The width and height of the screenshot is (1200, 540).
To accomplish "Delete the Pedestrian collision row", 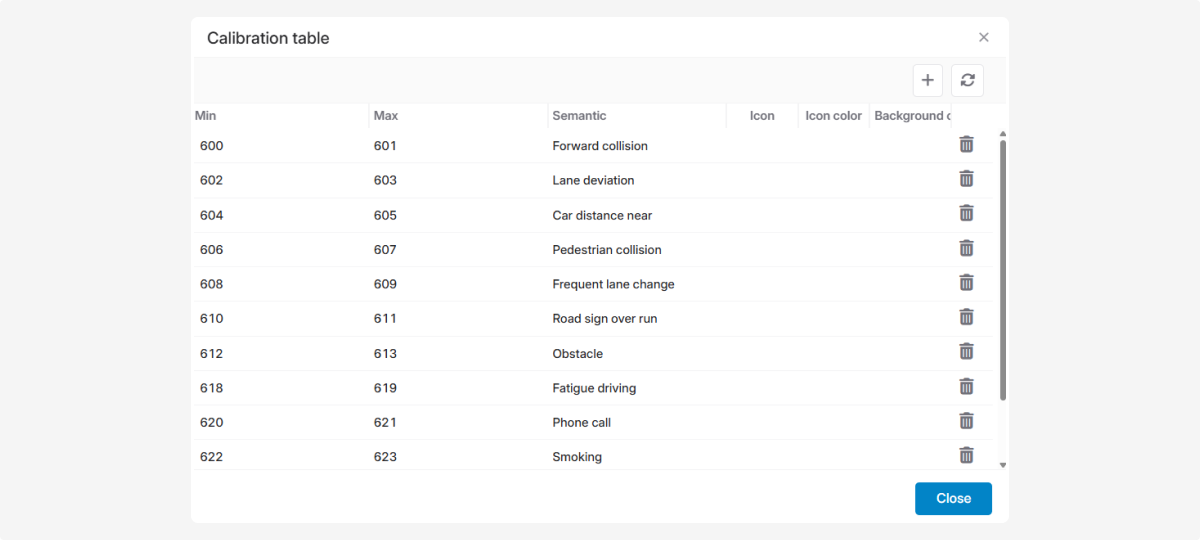I will pos(966,248).
